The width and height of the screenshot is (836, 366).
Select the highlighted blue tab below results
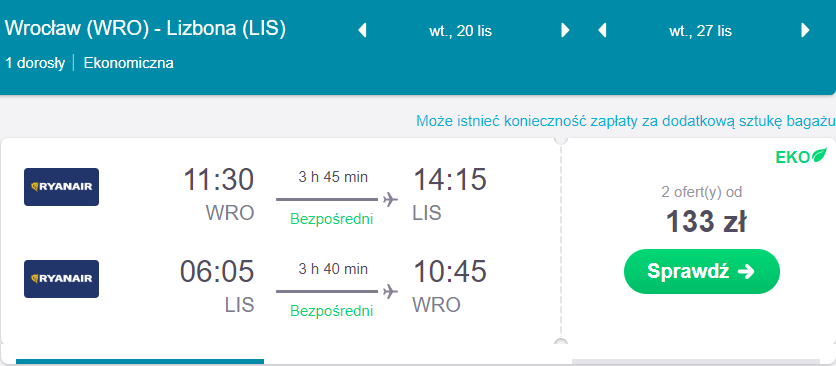tap(140, 362)
